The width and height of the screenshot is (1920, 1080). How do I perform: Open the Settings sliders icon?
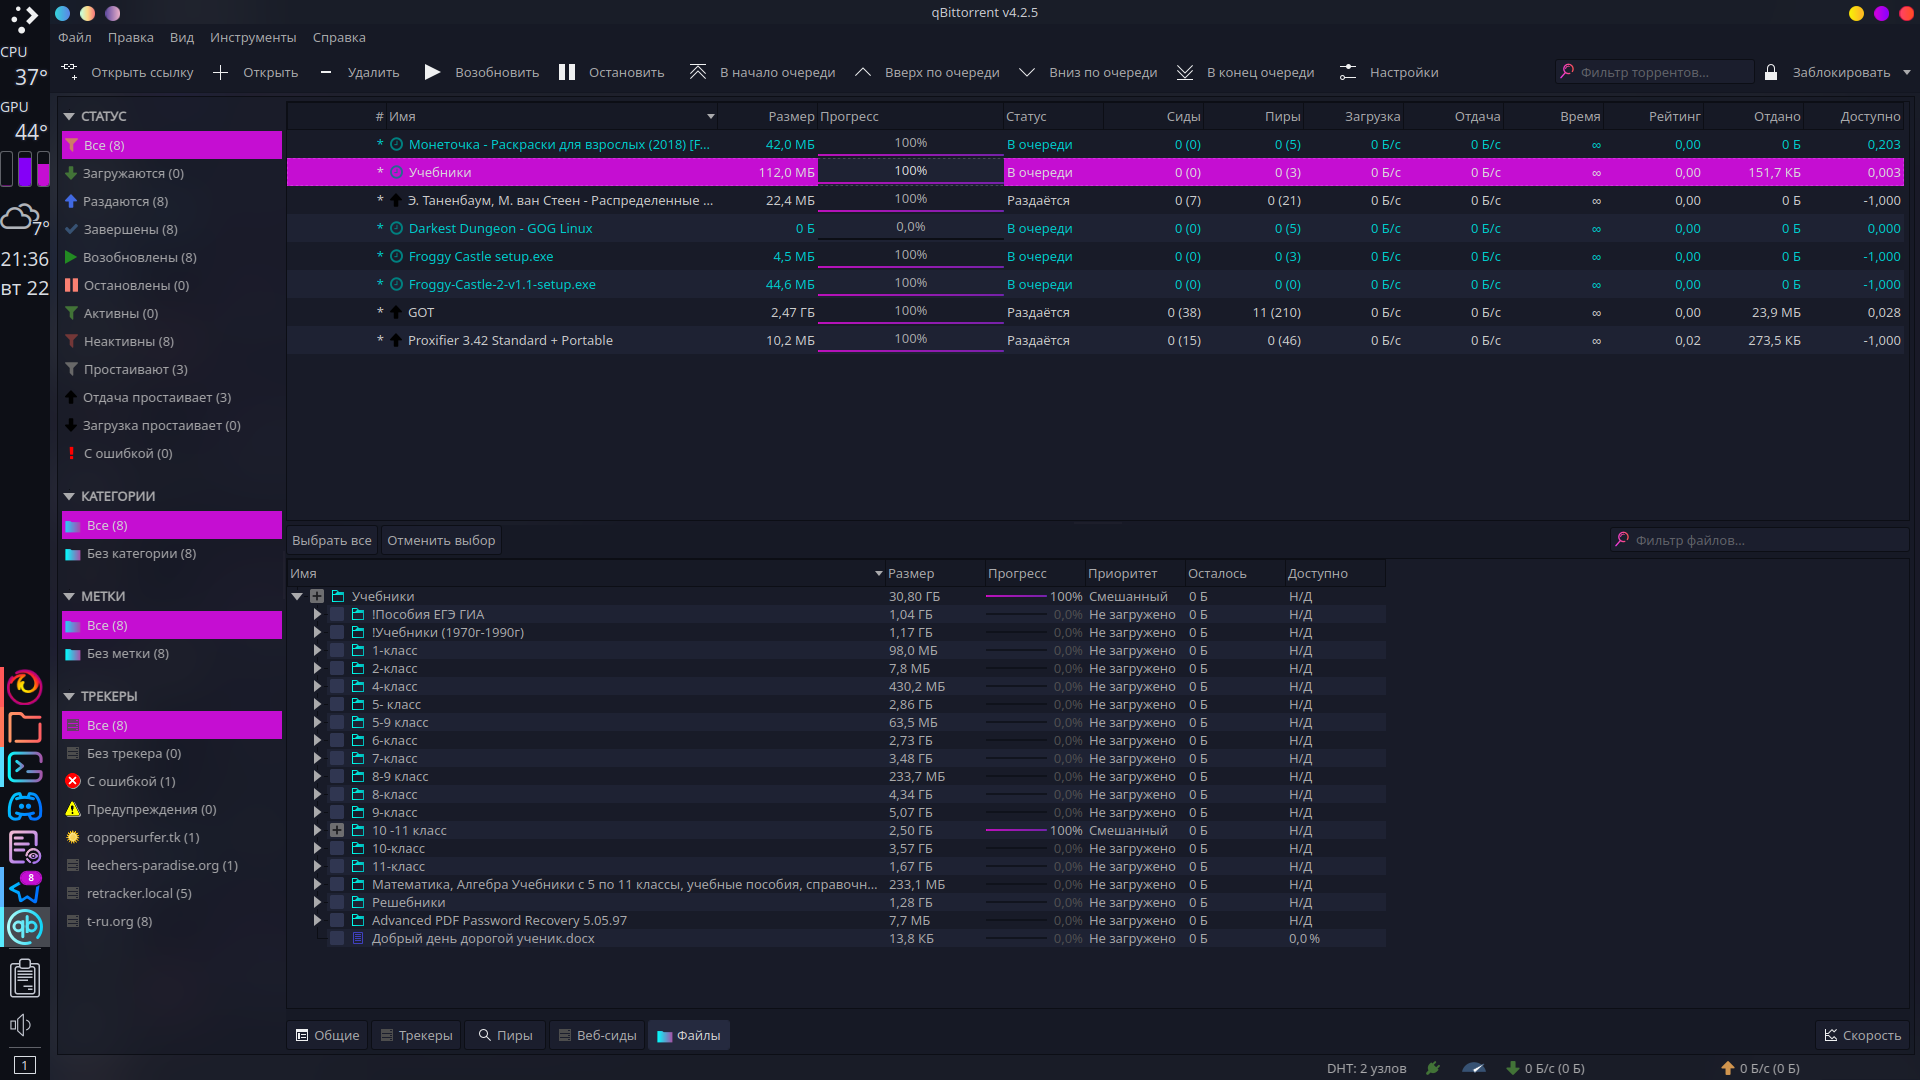(x=1348, y=72)
